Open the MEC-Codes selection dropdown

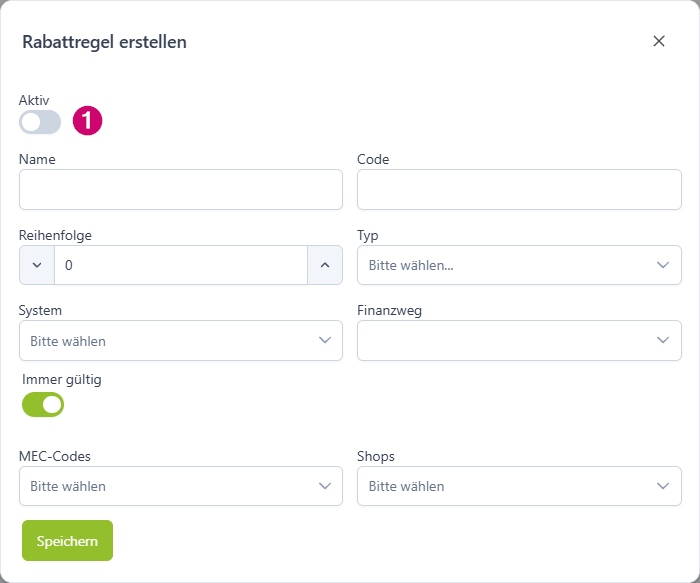tap(181, 486)
